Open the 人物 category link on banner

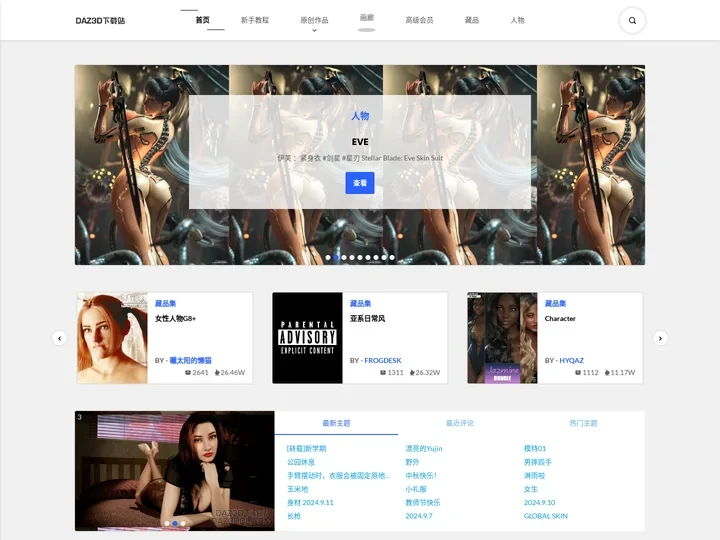pos(360,116)
